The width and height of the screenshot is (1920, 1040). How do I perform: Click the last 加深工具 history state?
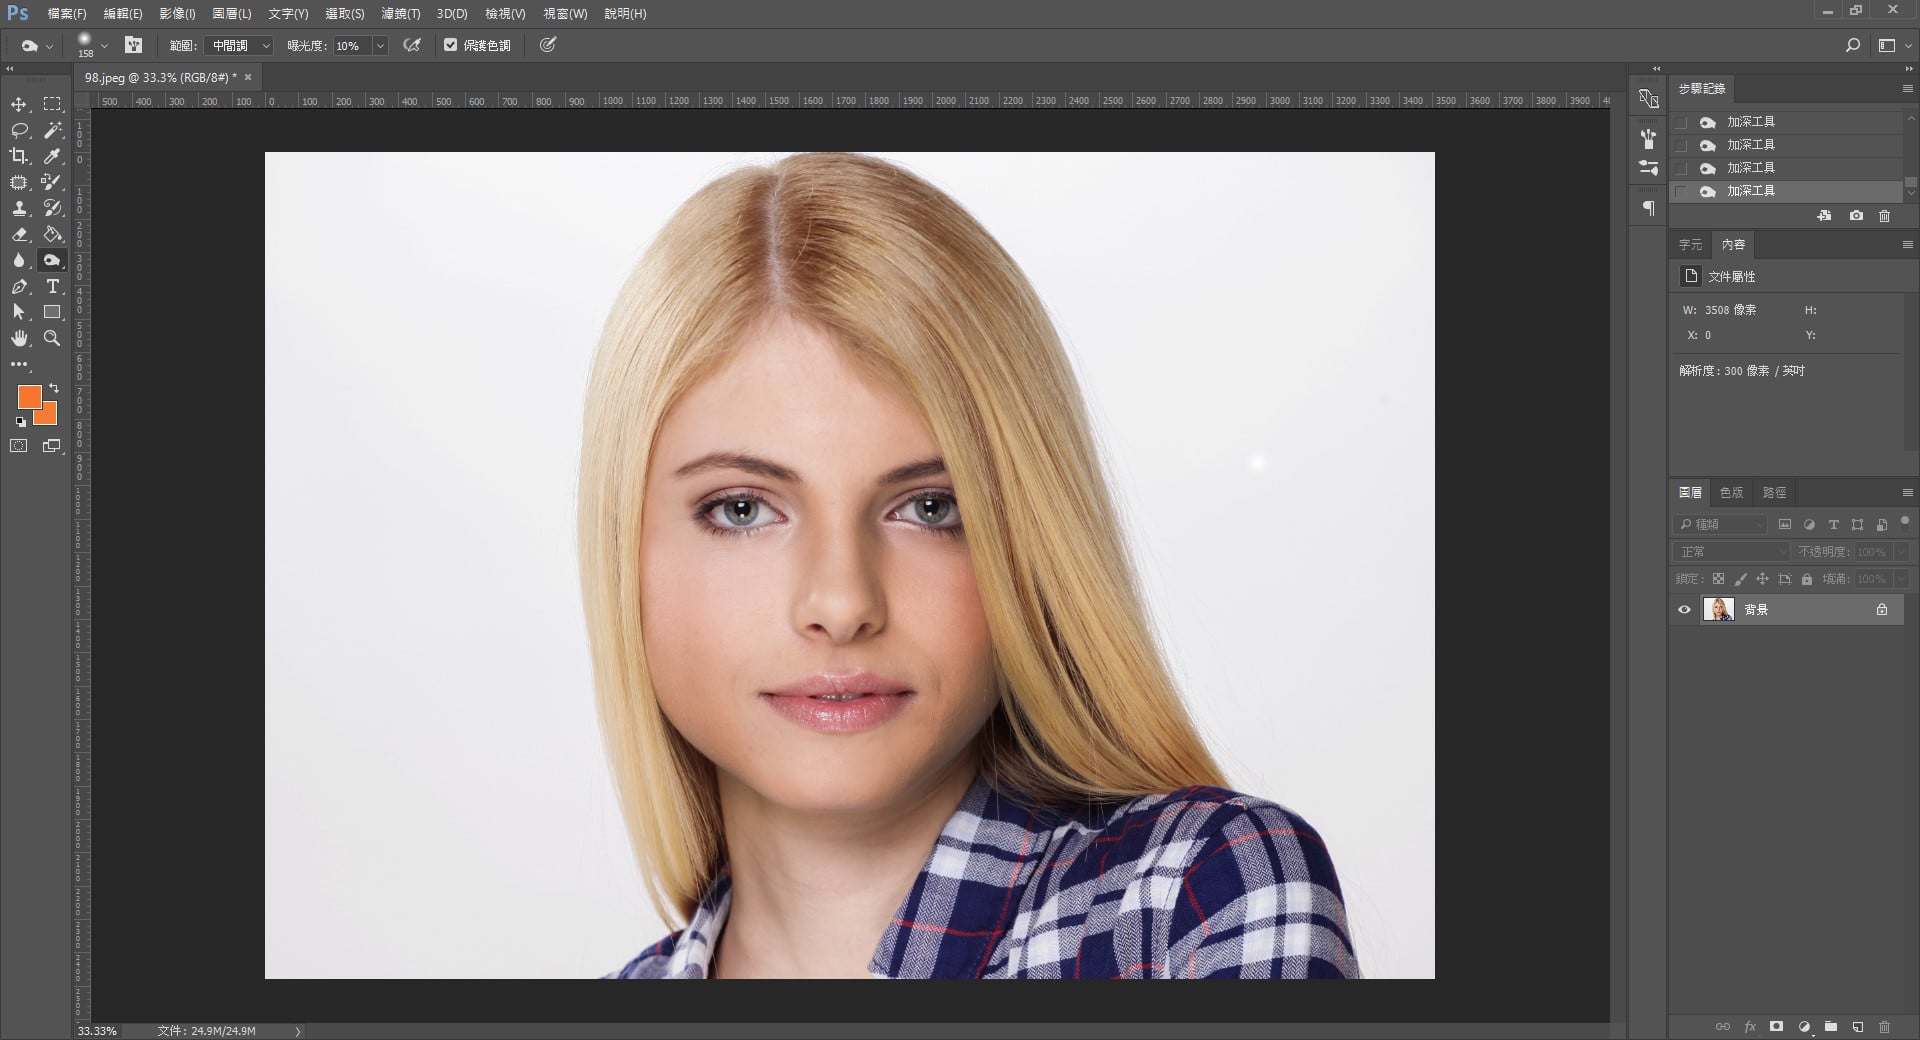(1750, 191)
